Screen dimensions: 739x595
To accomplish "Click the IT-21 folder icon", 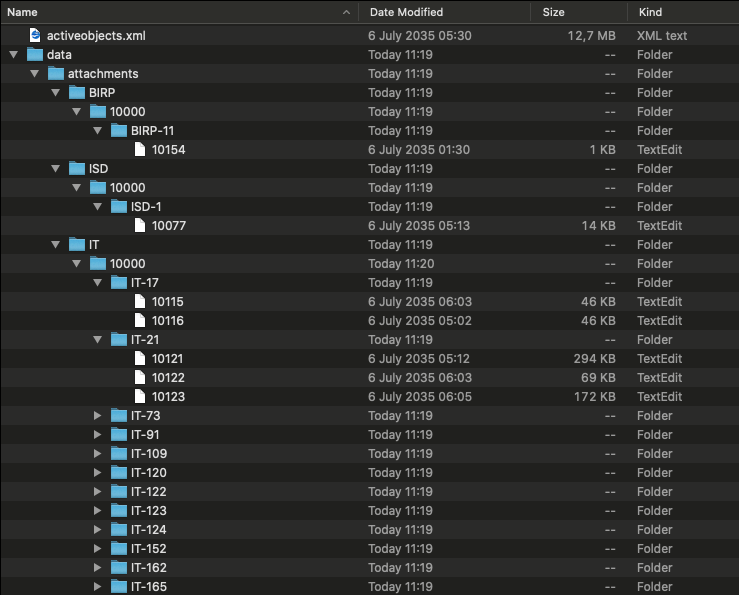I will (x=119, y=339).
